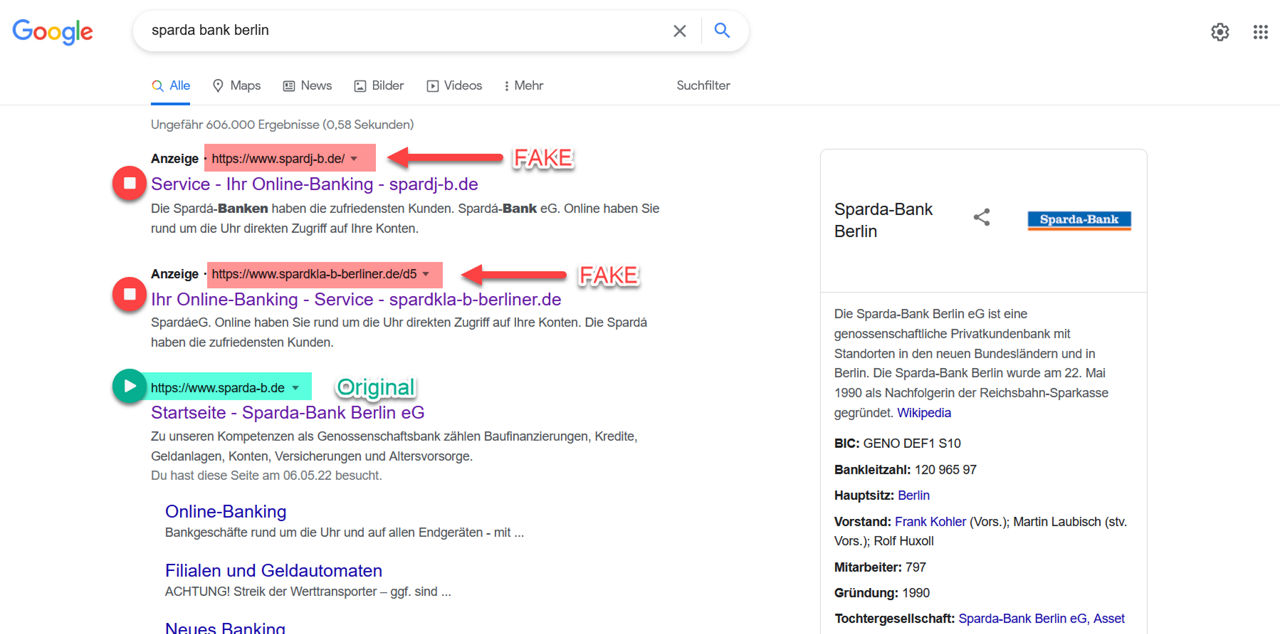Click the Wikipedia link in the knowledge panel
Image resolution: width=1280 pixels, height=634 pixels.
point(924,413)
